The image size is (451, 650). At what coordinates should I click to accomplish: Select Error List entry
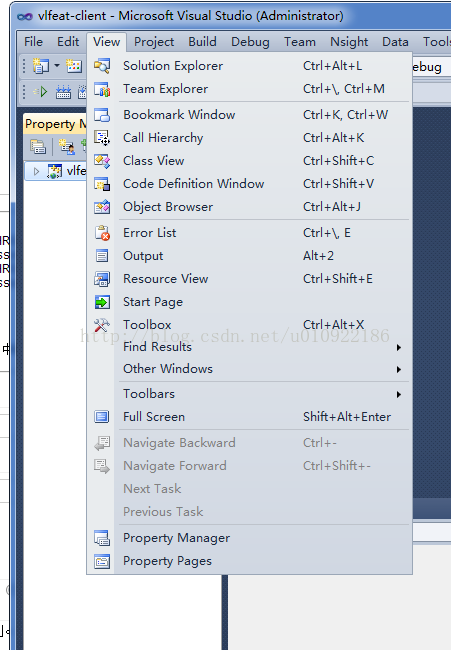(250, 233)
